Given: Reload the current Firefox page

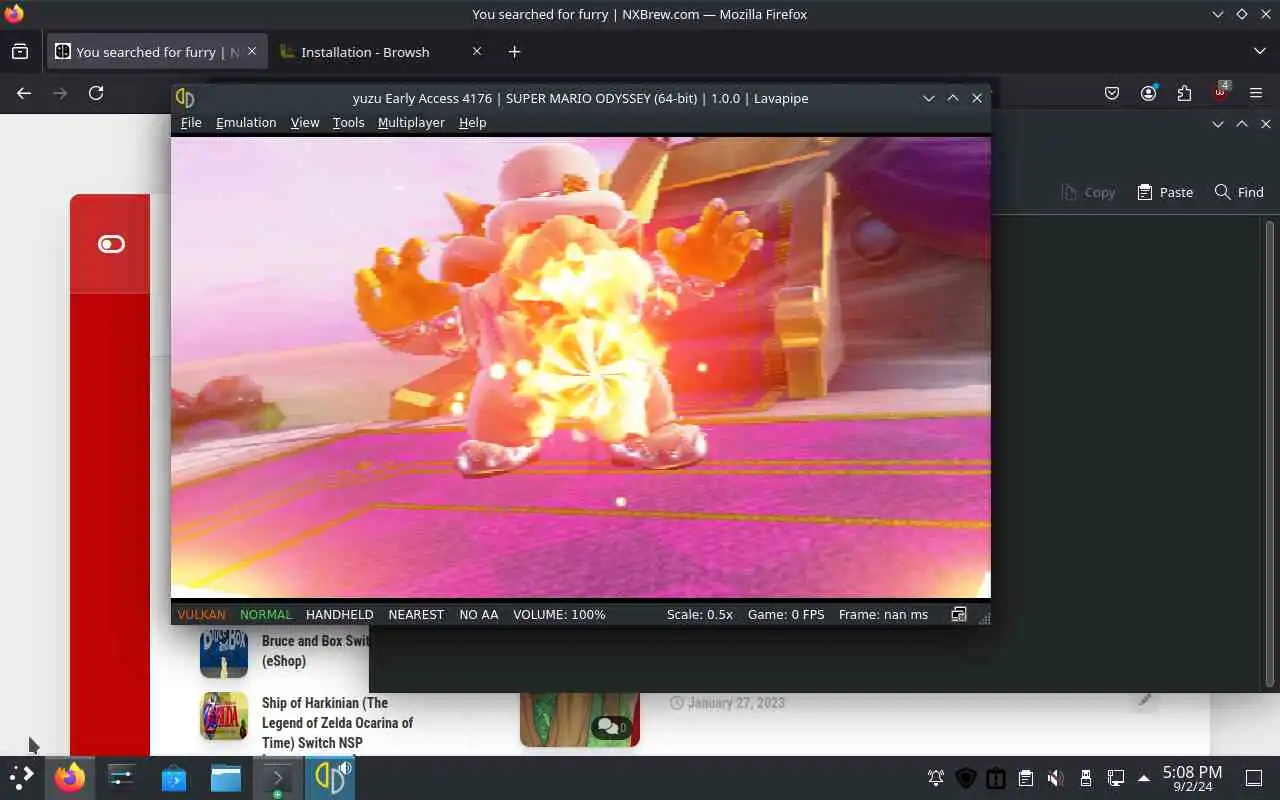Looking at the screenshot, I should pos(96,93).
